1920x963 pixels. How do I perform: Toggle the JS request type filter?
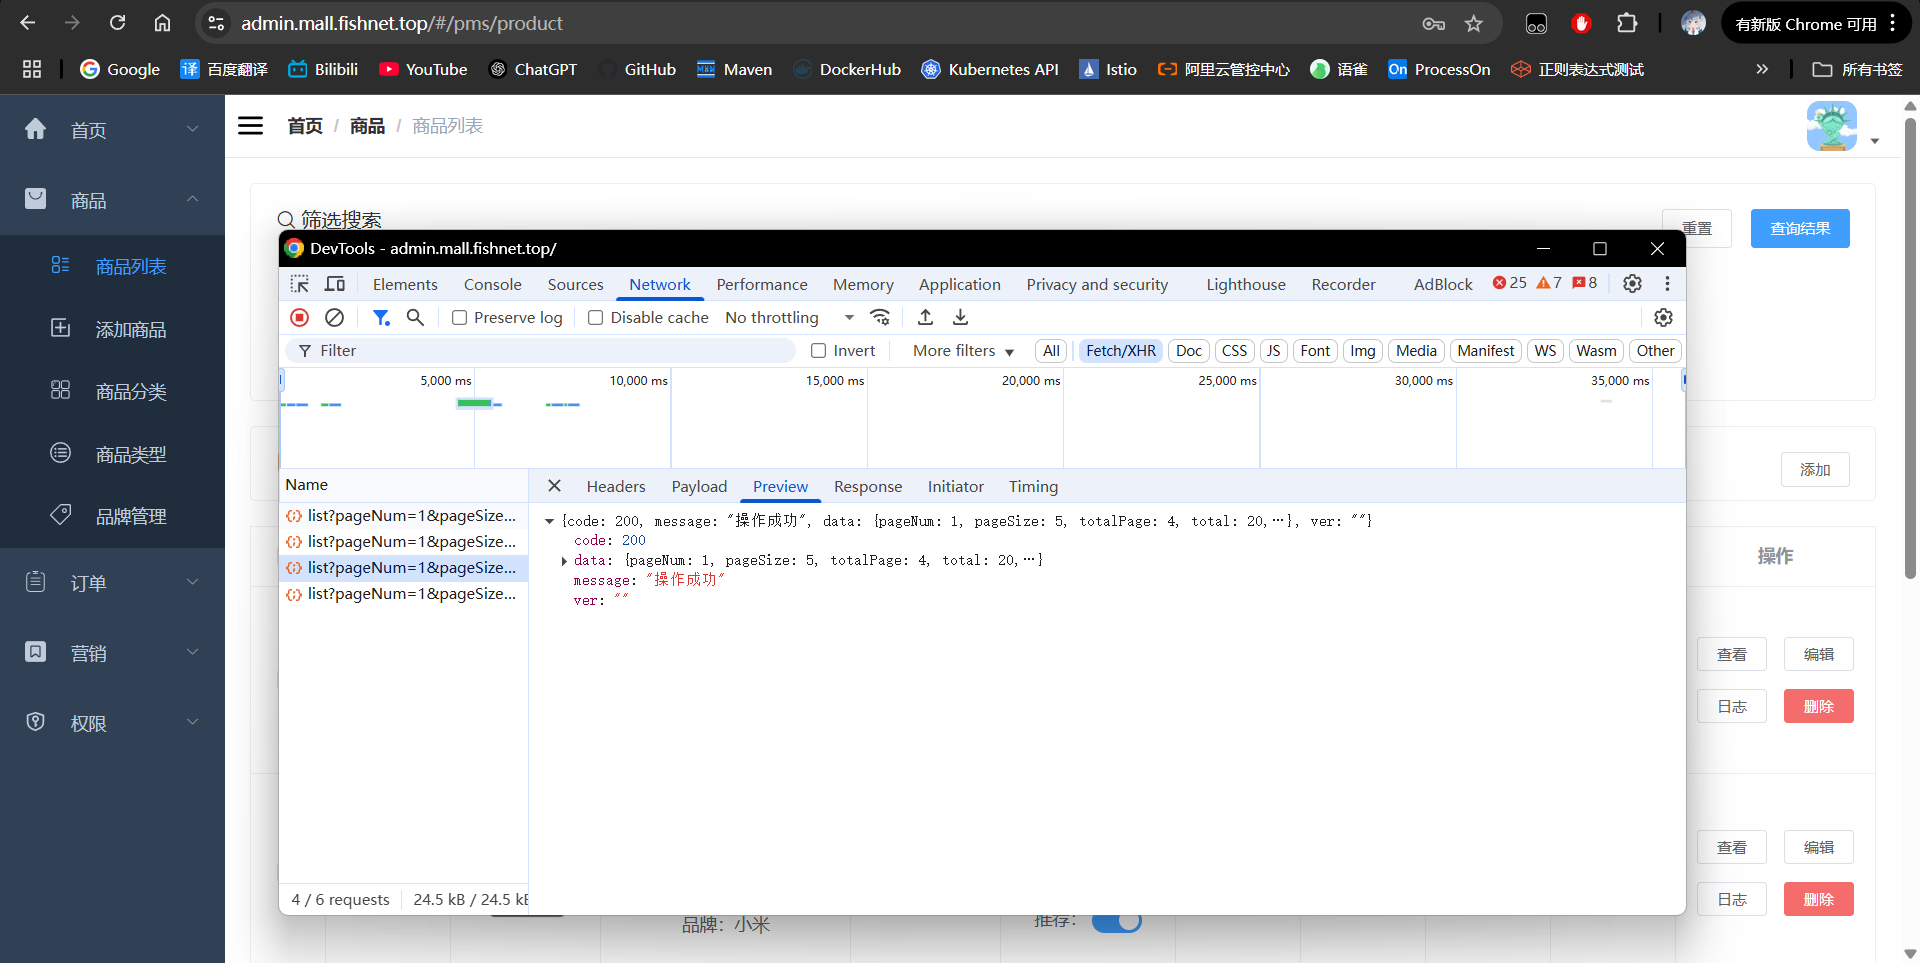coord(1273,350)
